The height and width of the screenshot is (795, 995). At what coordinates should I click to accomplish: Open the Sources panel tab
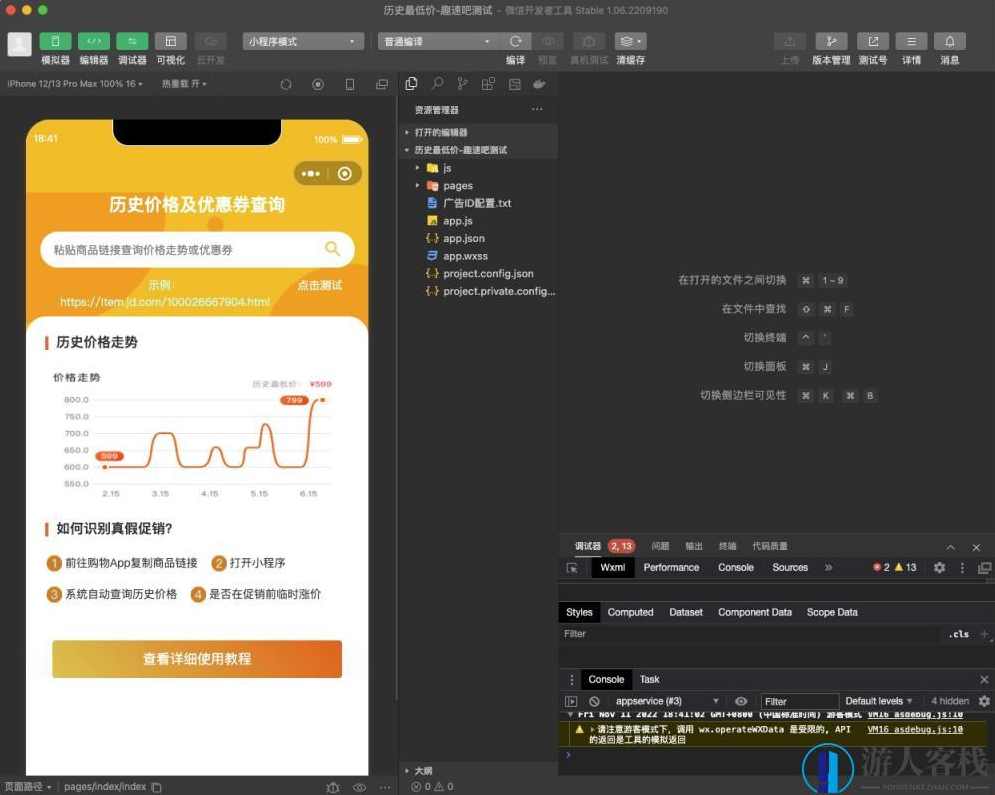point(789,567)
